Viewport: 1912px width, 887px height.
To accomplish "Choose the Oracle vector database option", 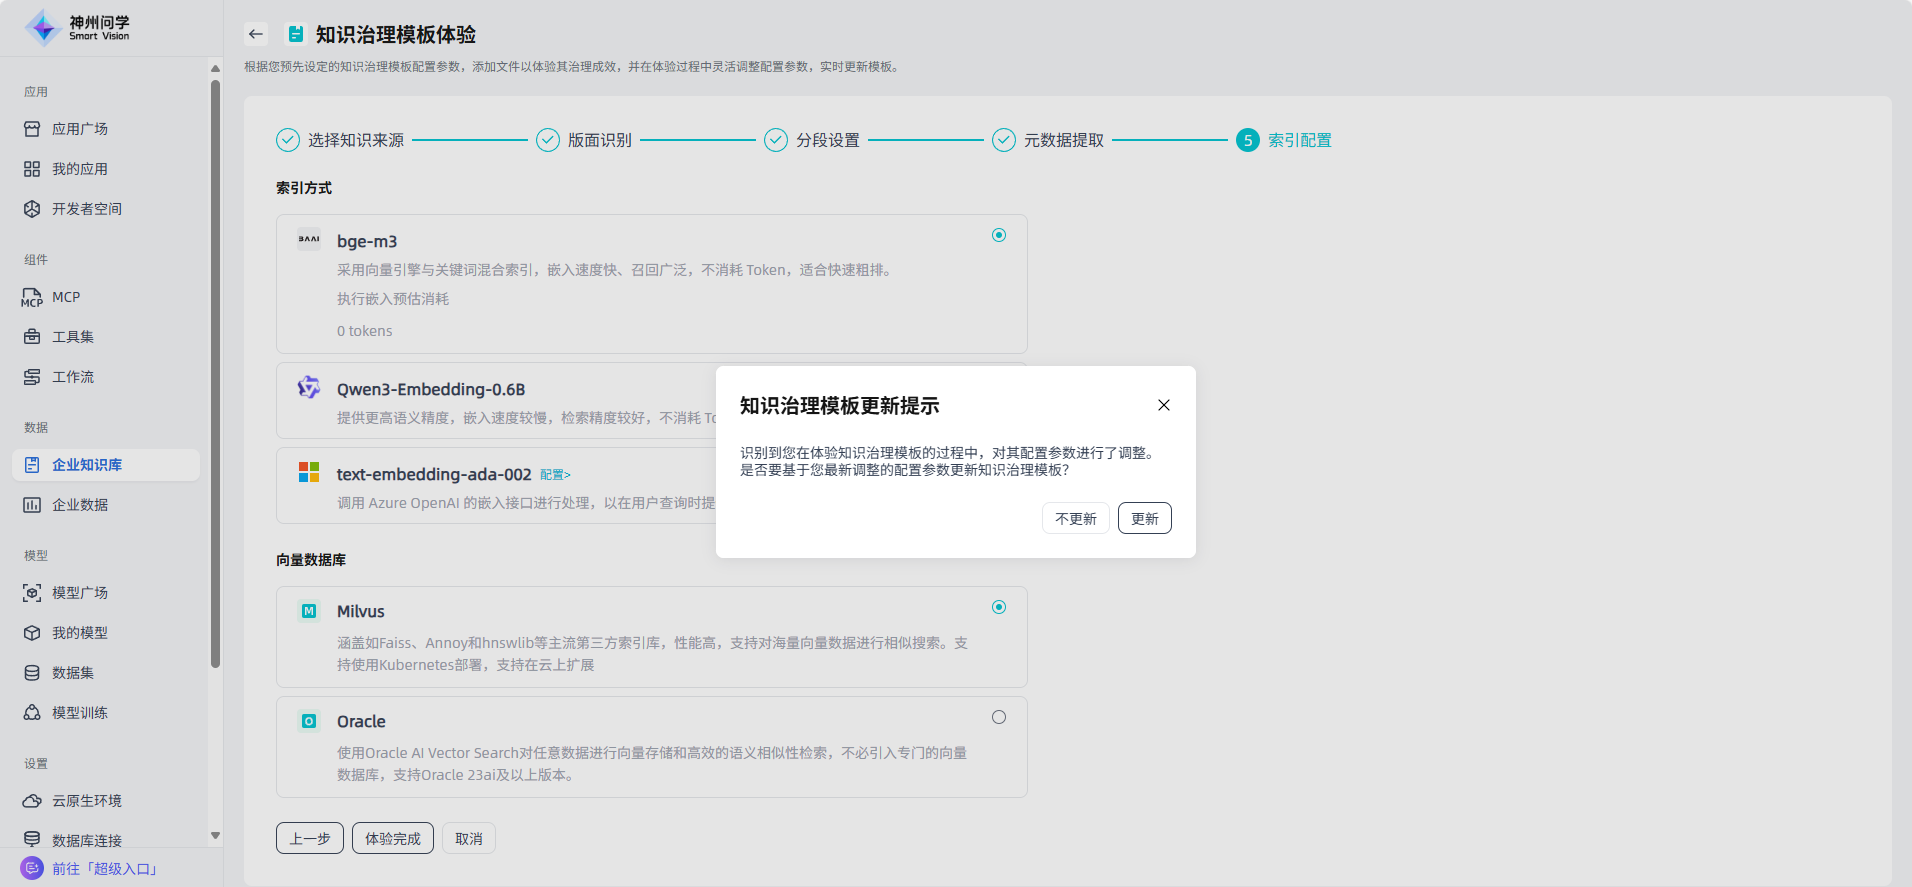I will pyautogui.click(x=998, y=717).
